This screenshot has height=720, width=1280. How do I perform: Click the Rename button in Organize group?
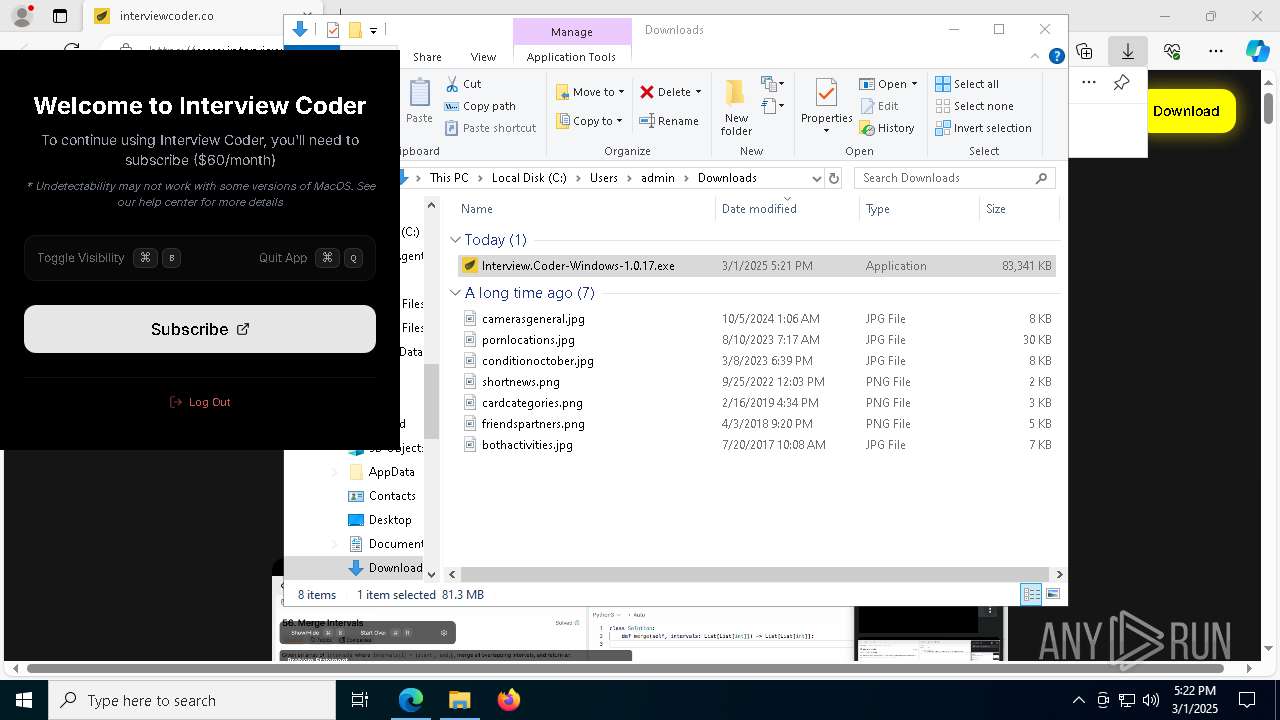point(669,121)
